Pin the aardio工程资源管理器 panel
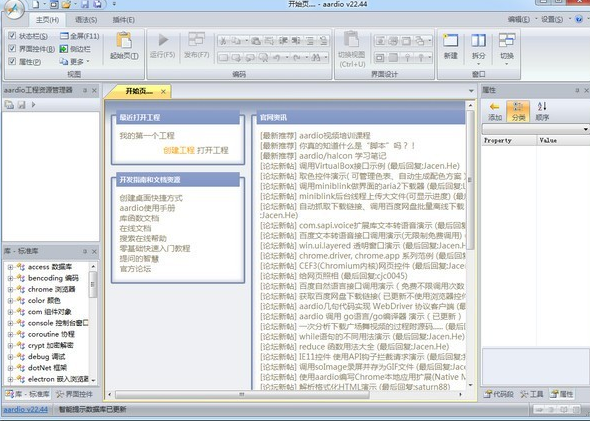This screenshot has width=590, height=421. [85, 90]
